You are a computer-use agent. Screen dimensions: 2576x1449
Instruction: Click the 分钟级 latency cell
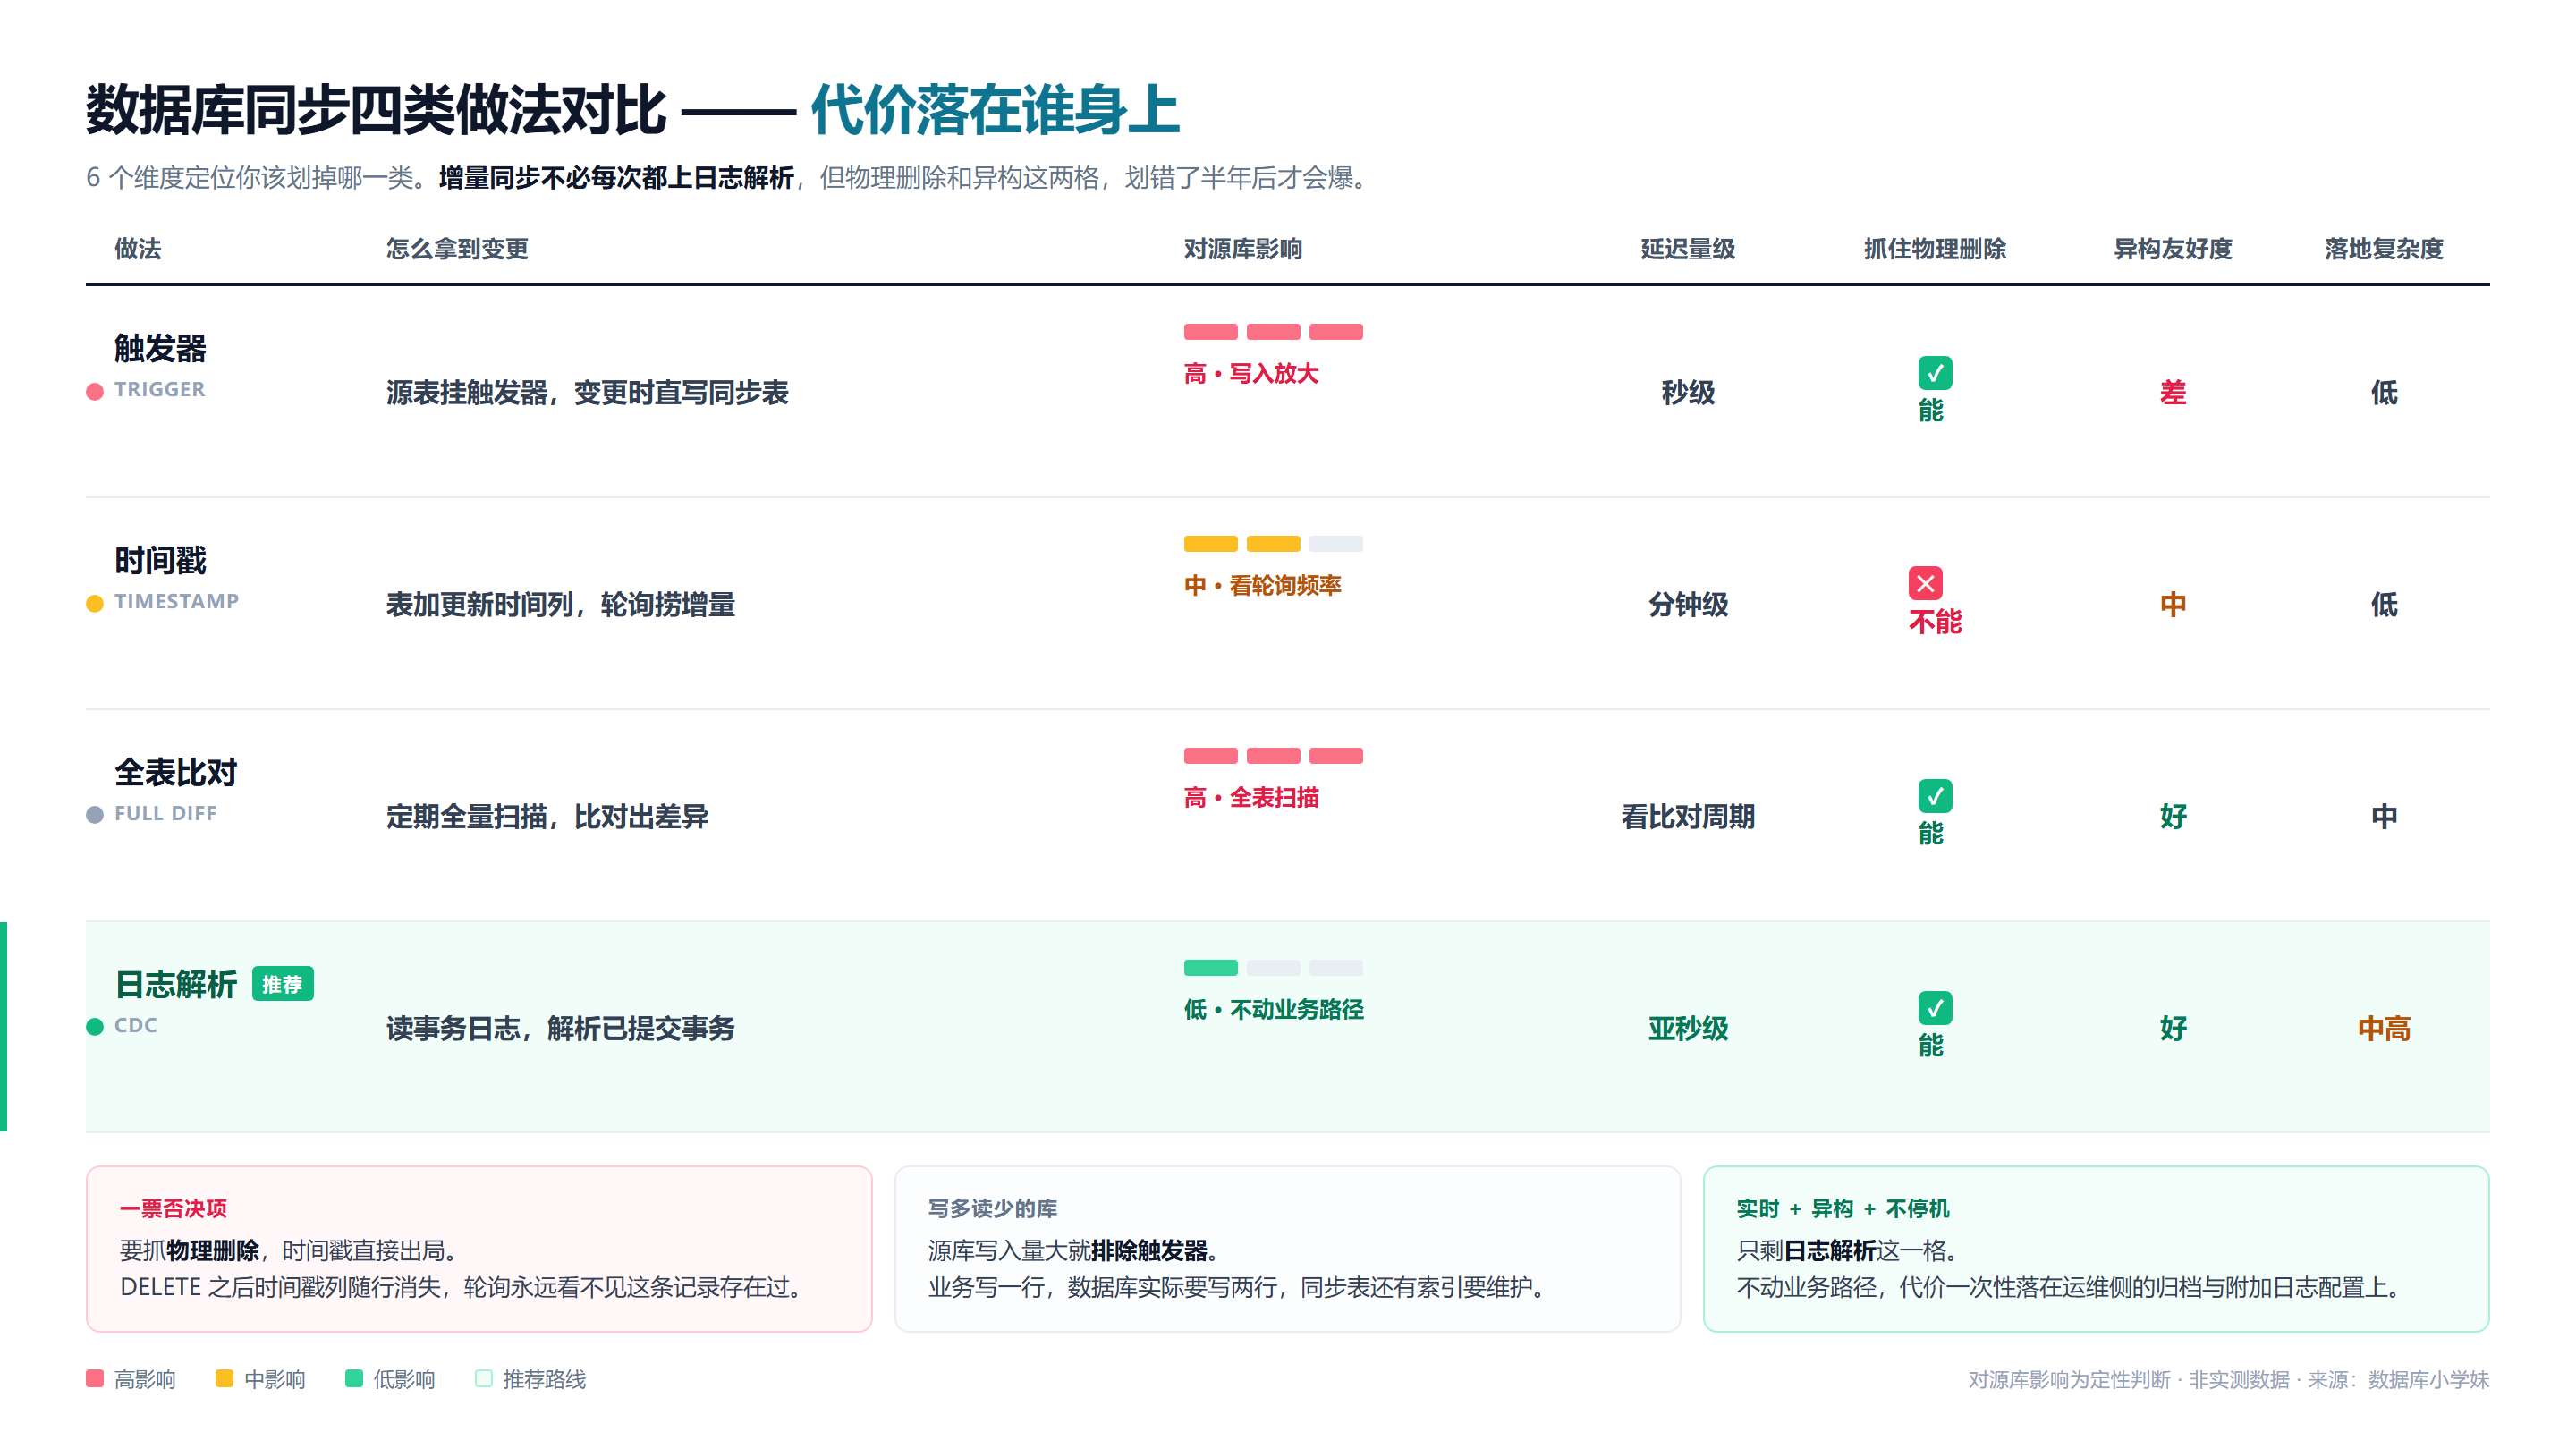(1688, 604)
